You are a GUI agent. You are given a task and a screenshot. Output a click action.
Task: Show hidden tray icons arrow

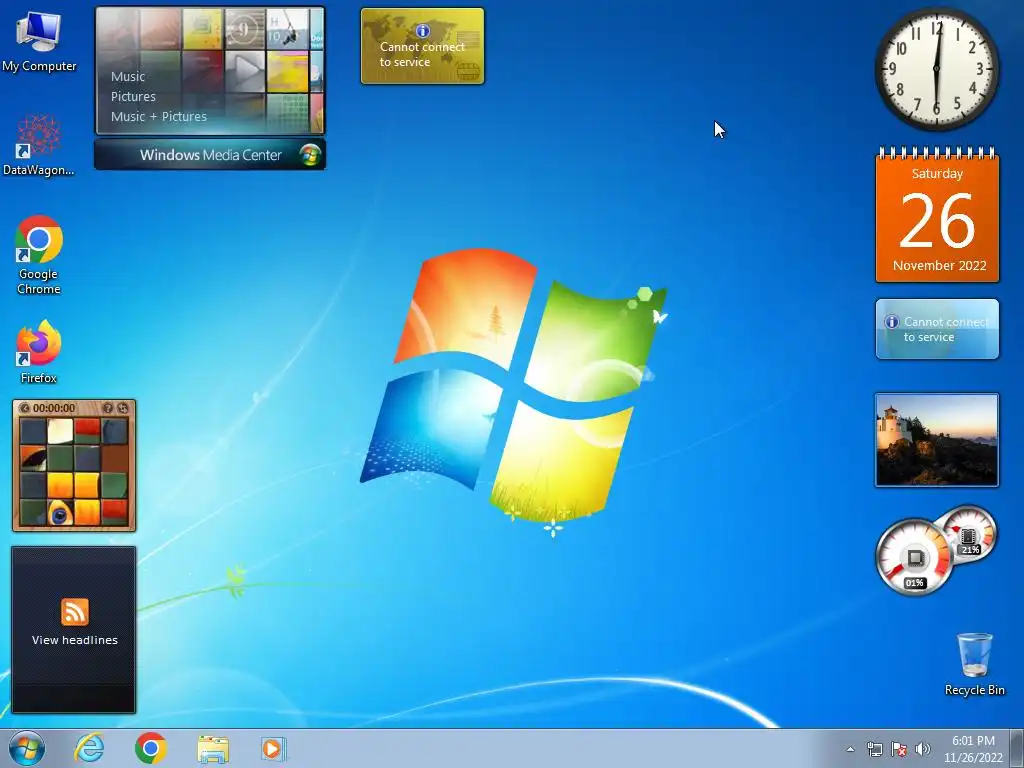pos(850,750)
